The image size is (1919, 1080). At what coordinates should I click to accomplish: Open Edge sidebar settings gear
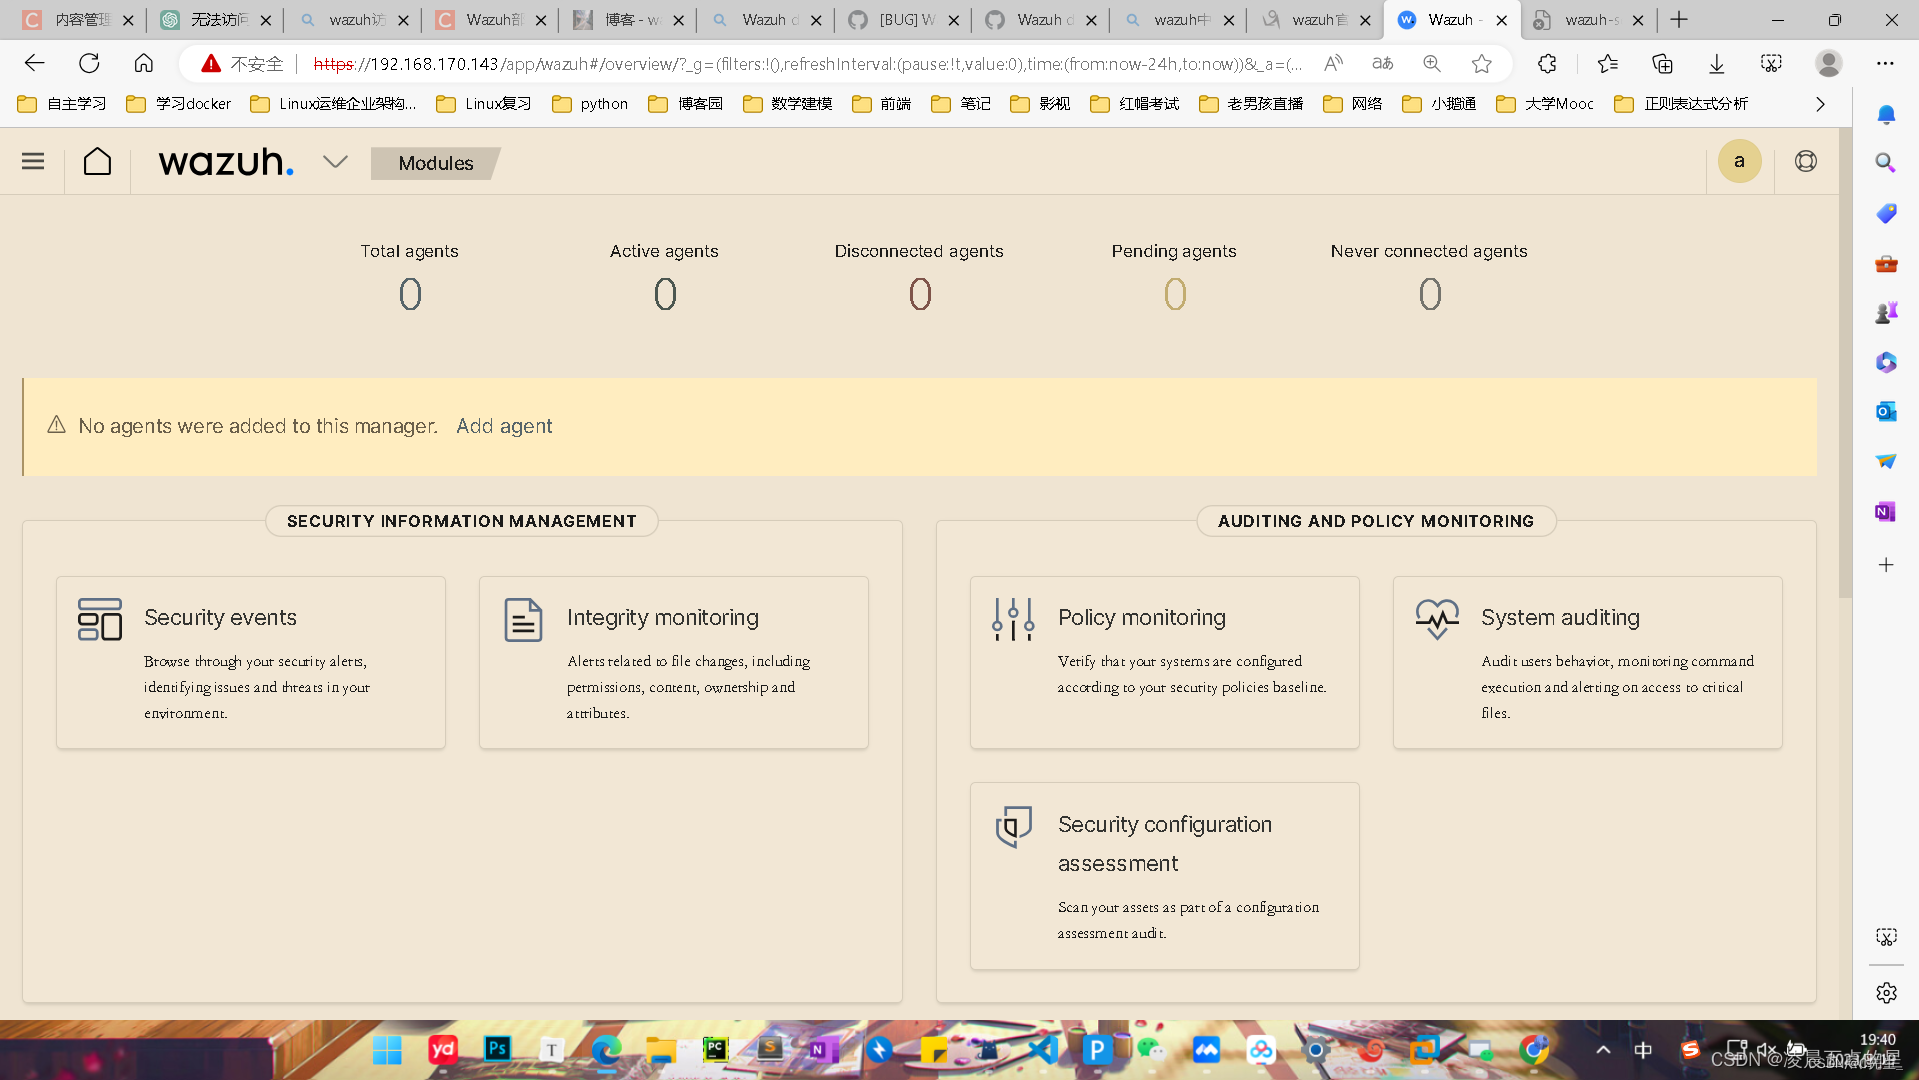point(1886,993)
